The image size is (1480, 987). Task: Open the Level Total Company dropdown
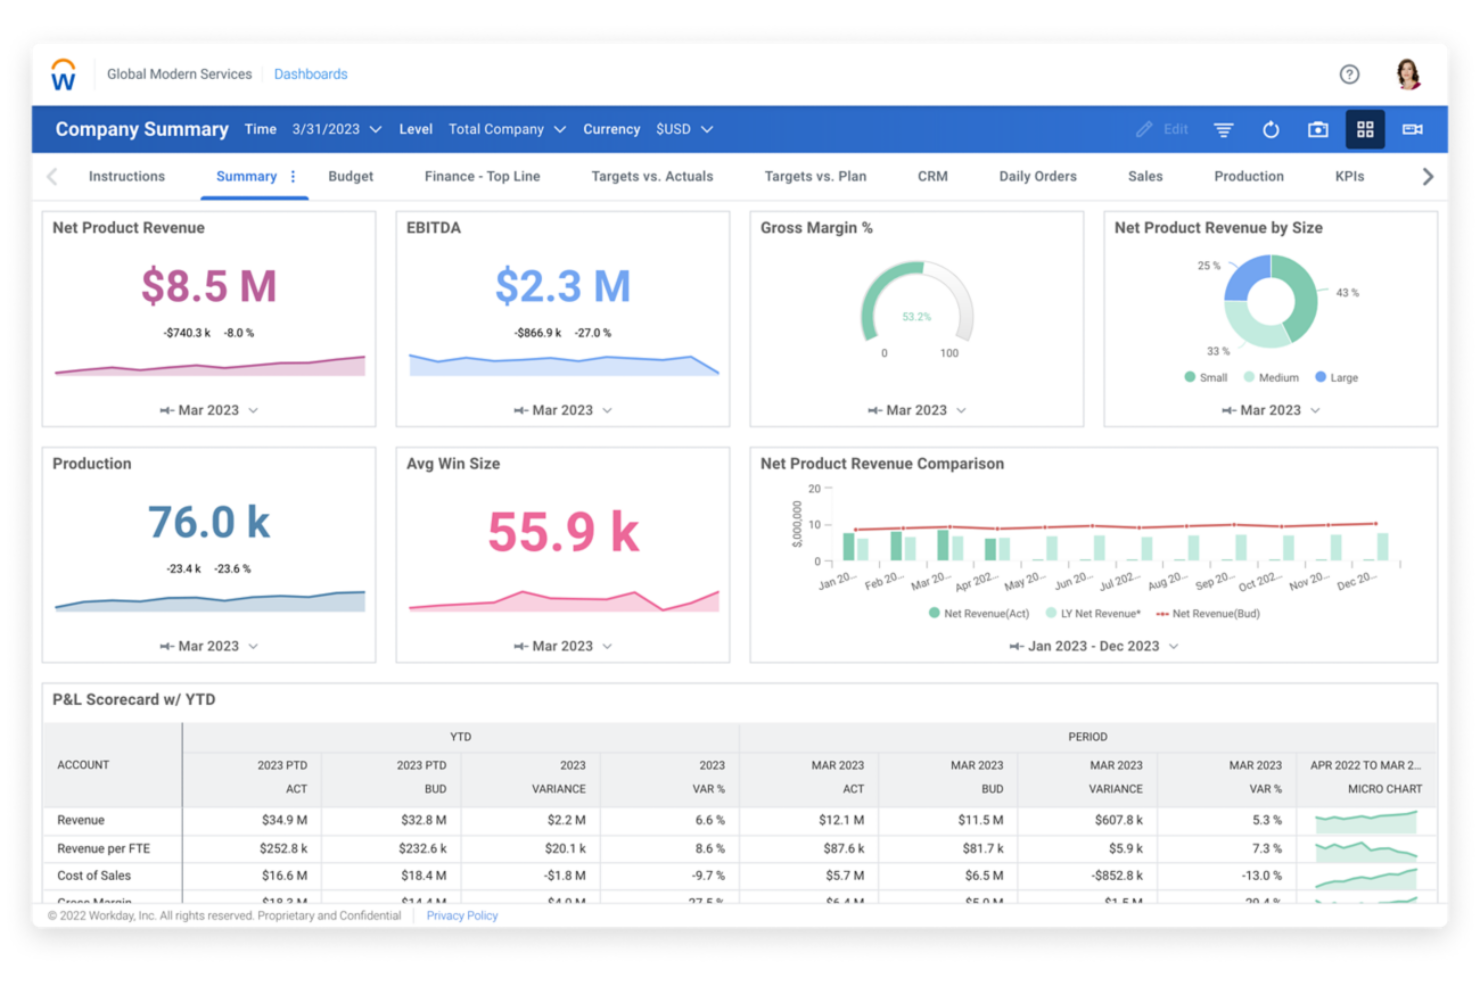(x=507, y=129)
